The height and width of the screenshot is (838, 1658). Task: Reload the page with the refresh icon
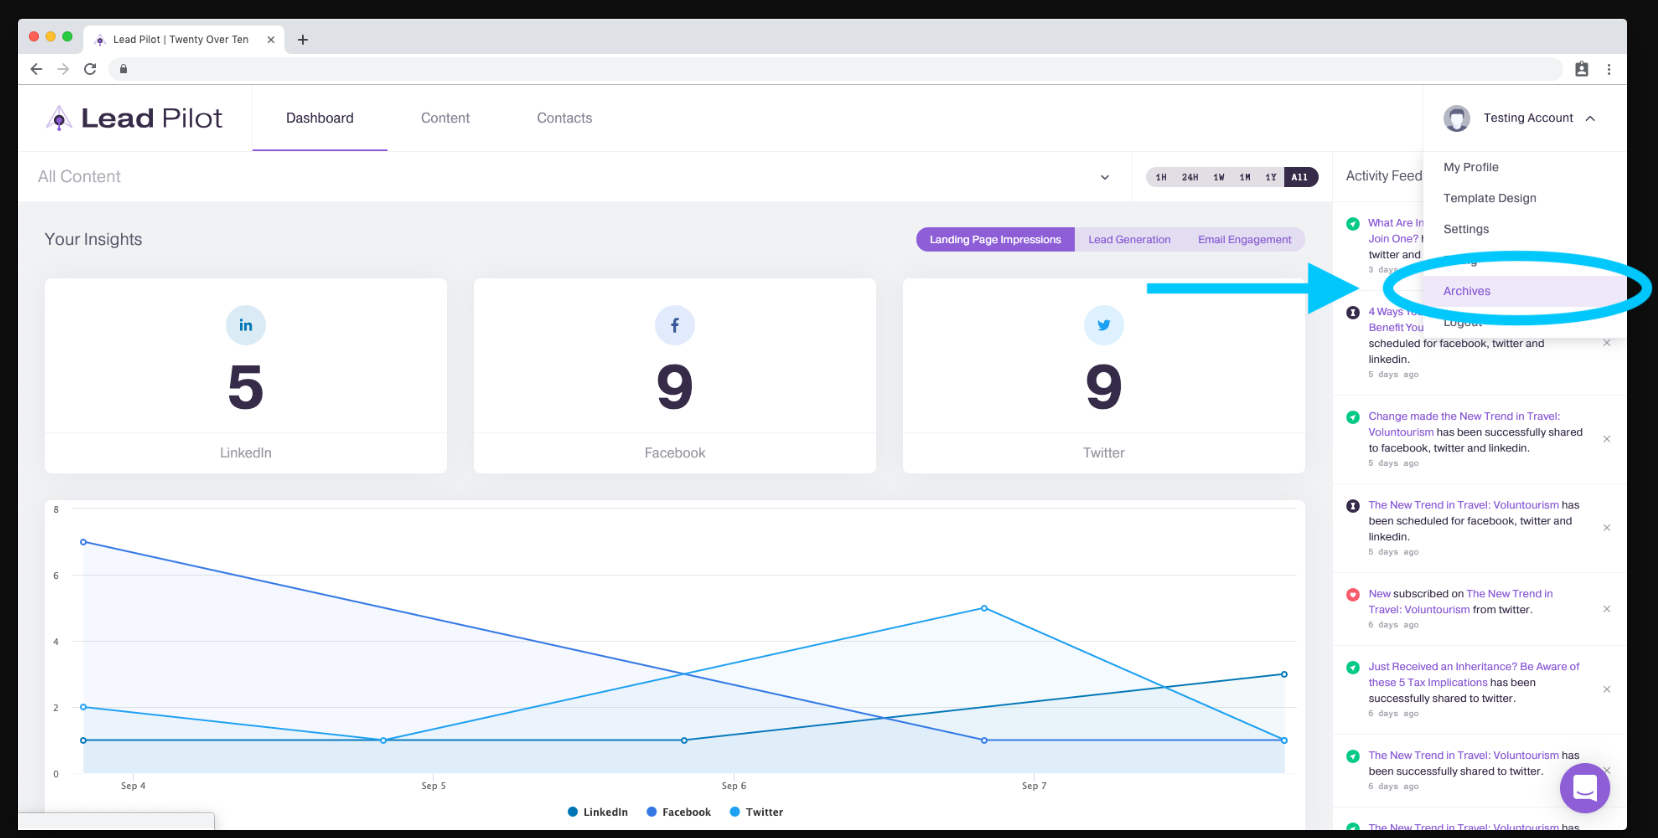(90, 69)
